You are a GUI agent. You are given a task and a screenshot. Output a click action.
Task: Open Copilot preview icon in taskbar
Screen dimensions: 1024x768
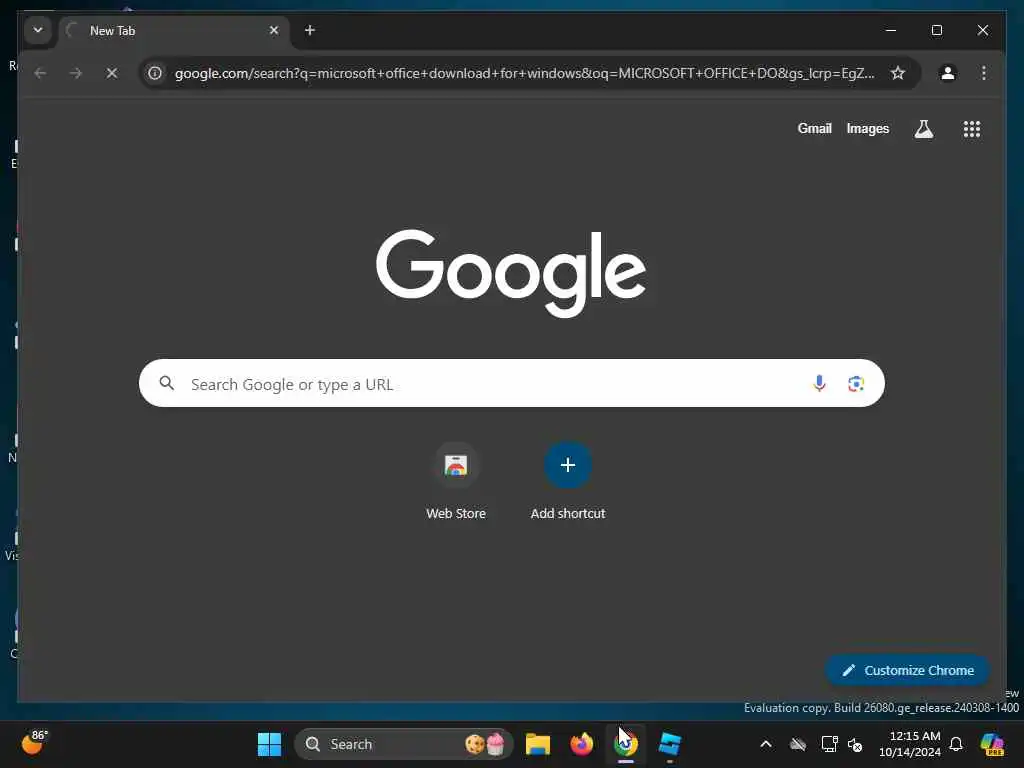tap(992, 744)
